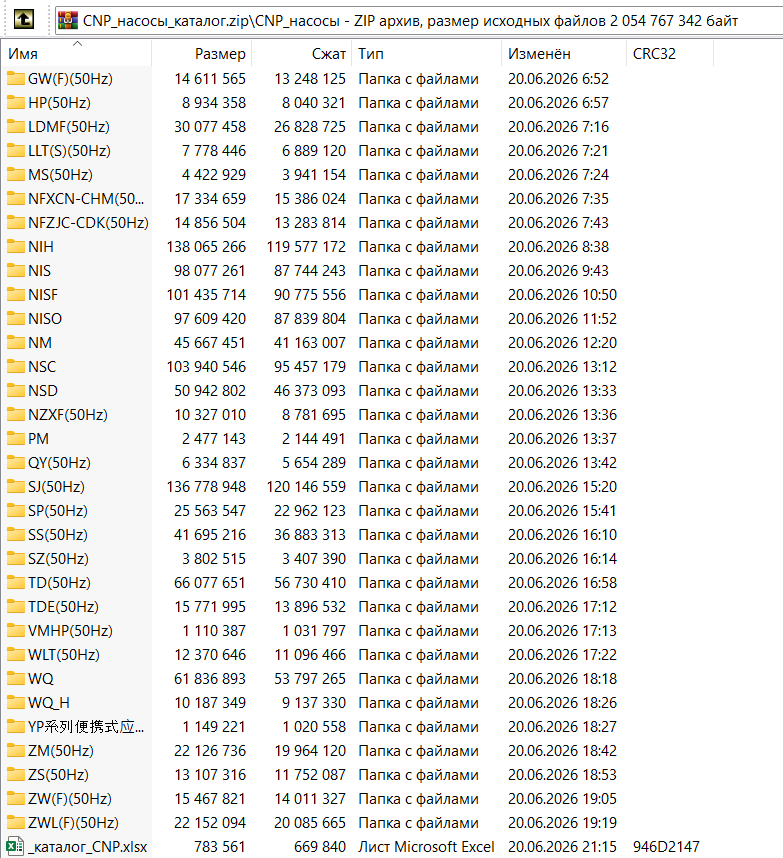The width and height of the screenshot is (783, 858).
Task: Click size value 2 477 143
Action: pyautogui.click(x=214, y=439)
